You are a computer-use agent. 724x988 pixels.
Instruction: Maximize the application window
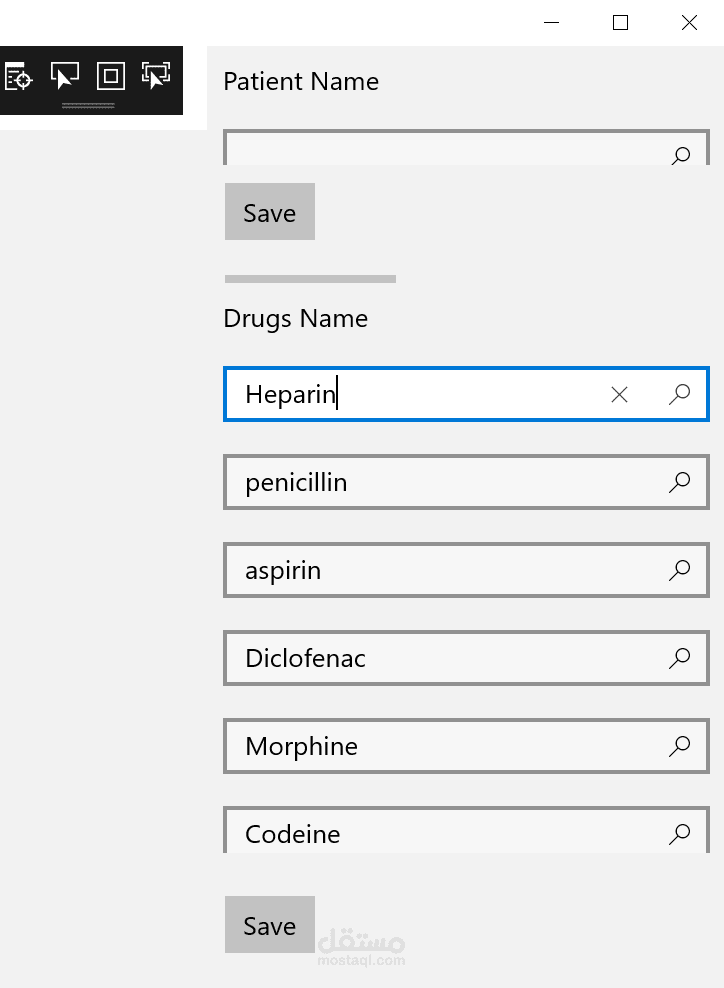click(620, 23)
